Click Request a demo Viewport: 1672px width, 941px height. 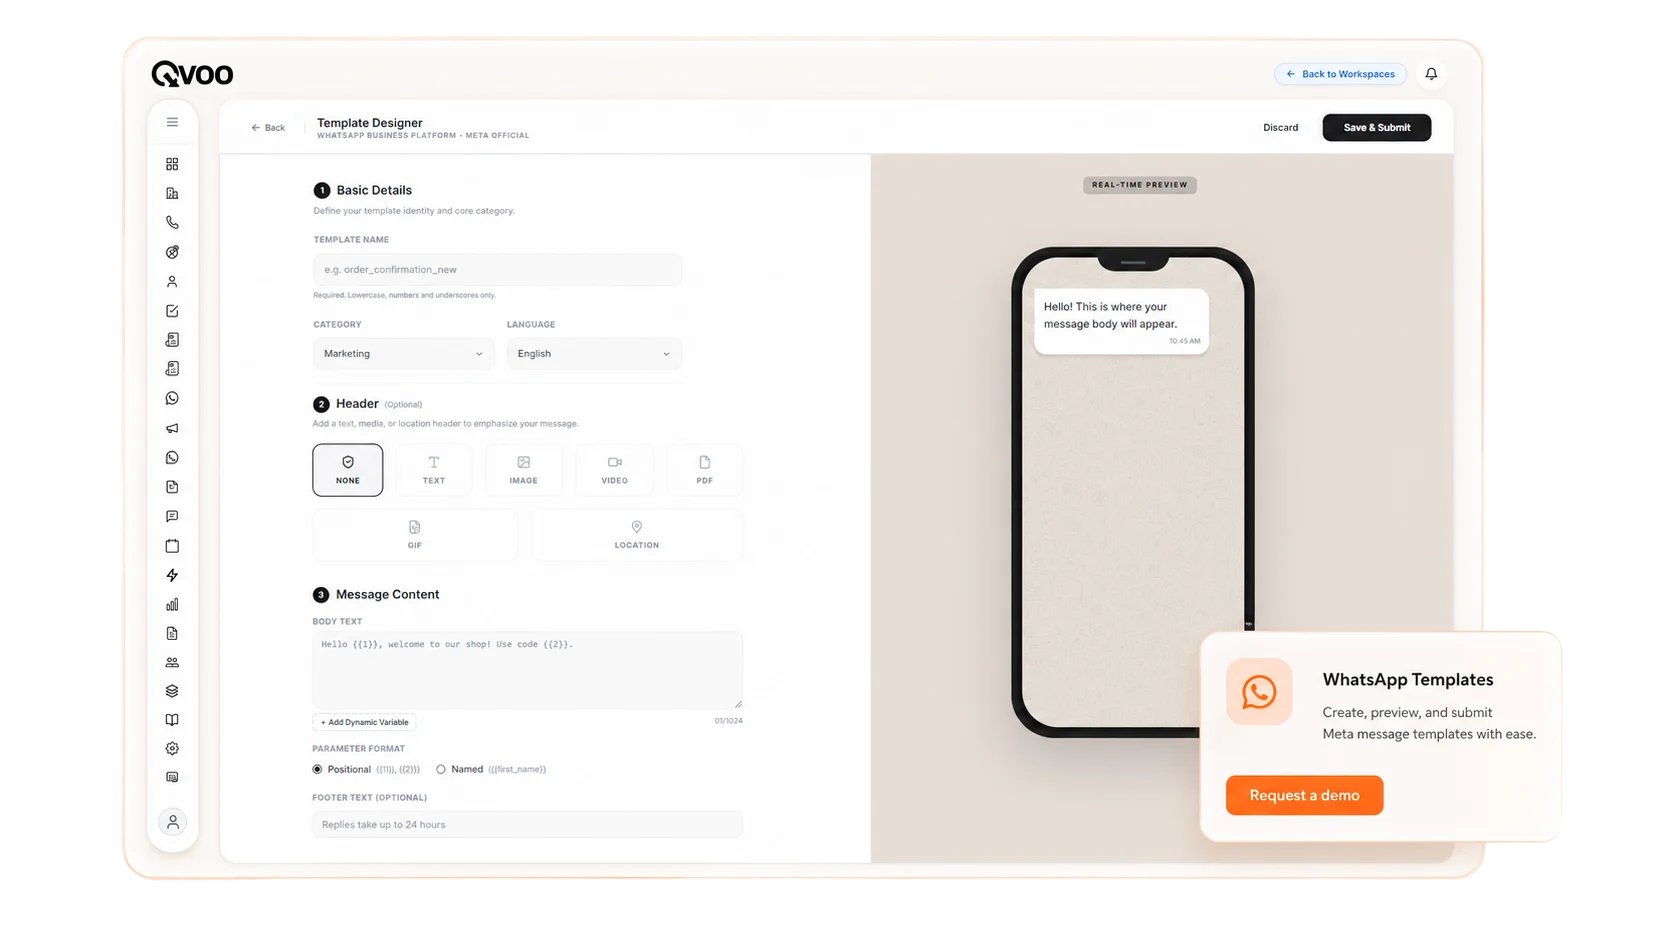pyautogui.click(x=1305, y=795)
